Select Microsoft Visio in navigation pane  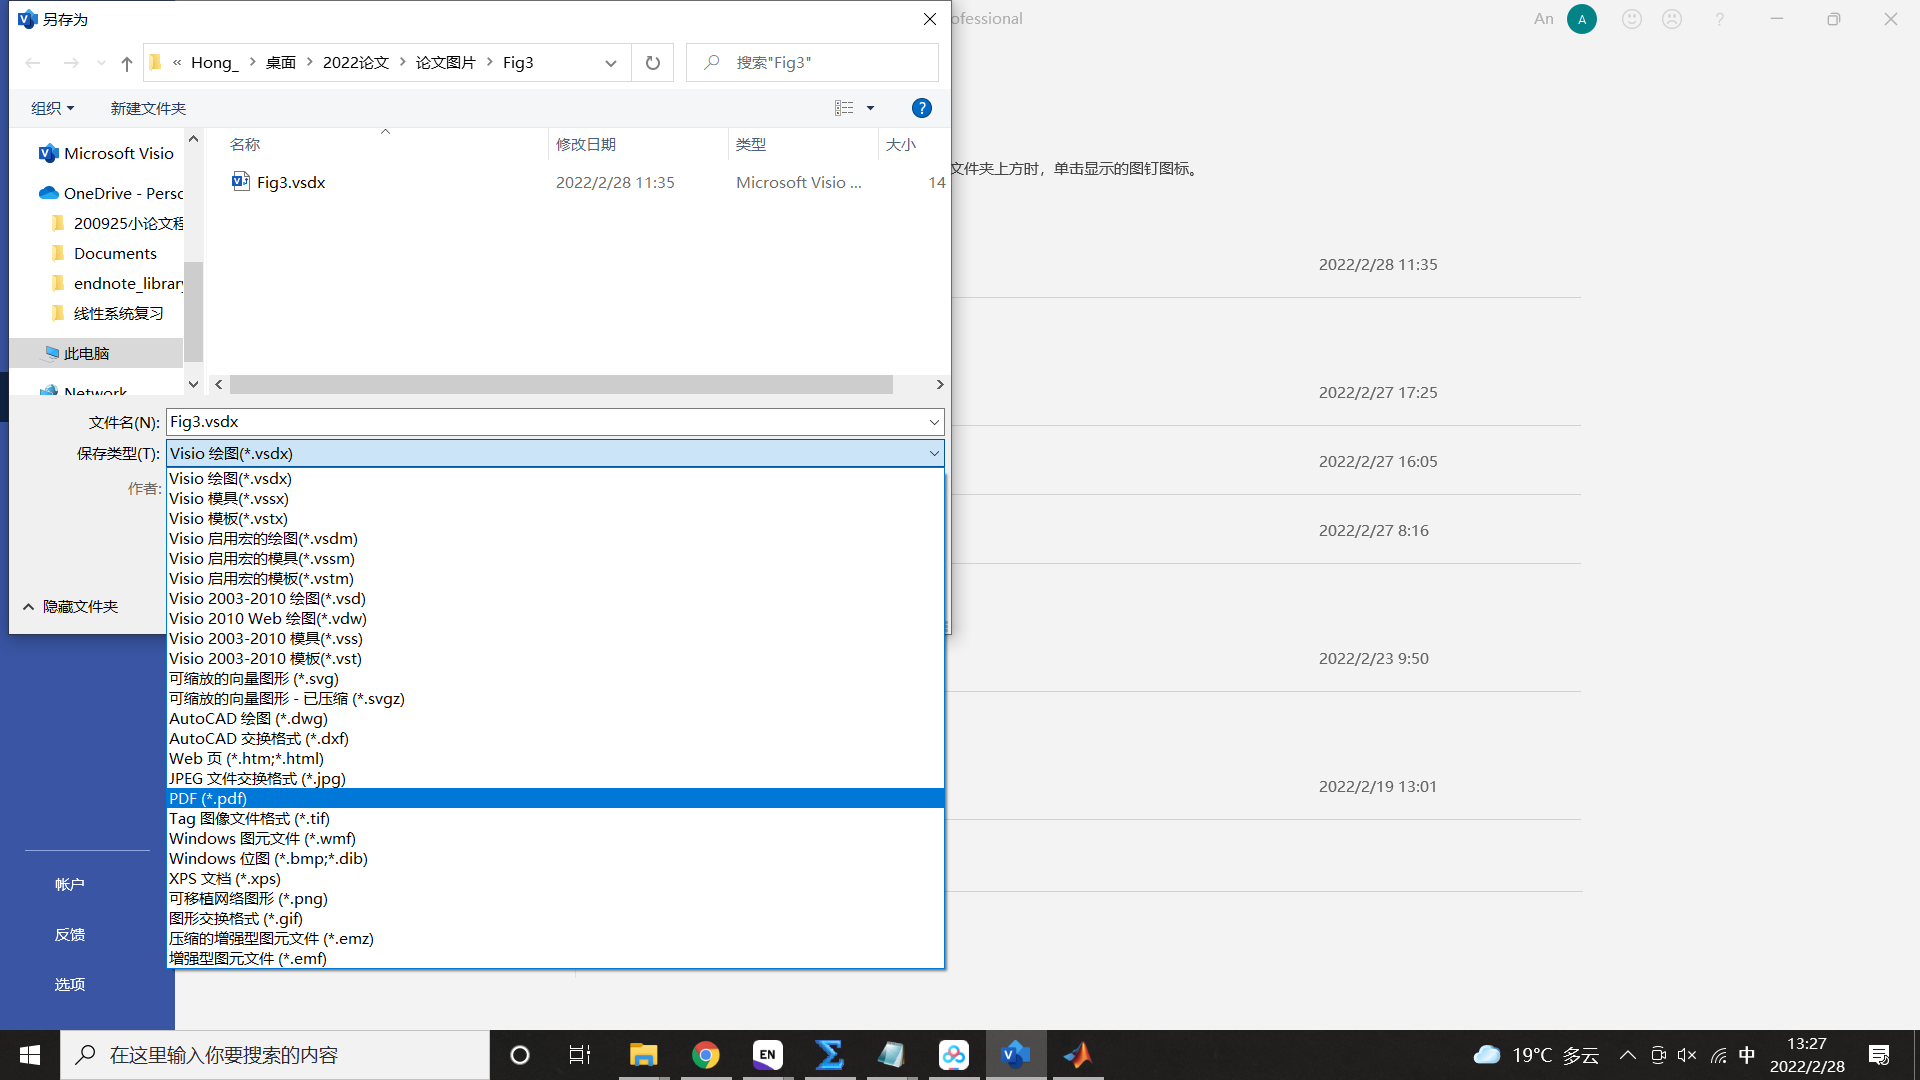(107, 153)
